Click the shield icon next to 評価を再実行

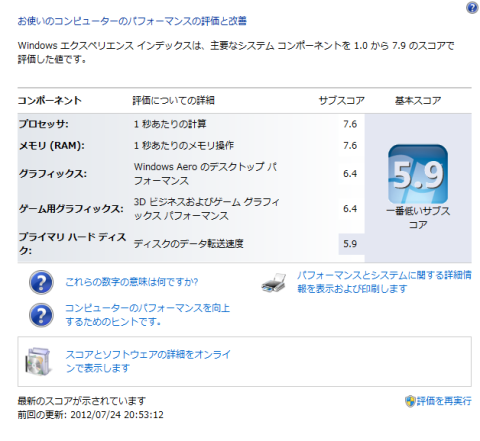pos(410,401)
